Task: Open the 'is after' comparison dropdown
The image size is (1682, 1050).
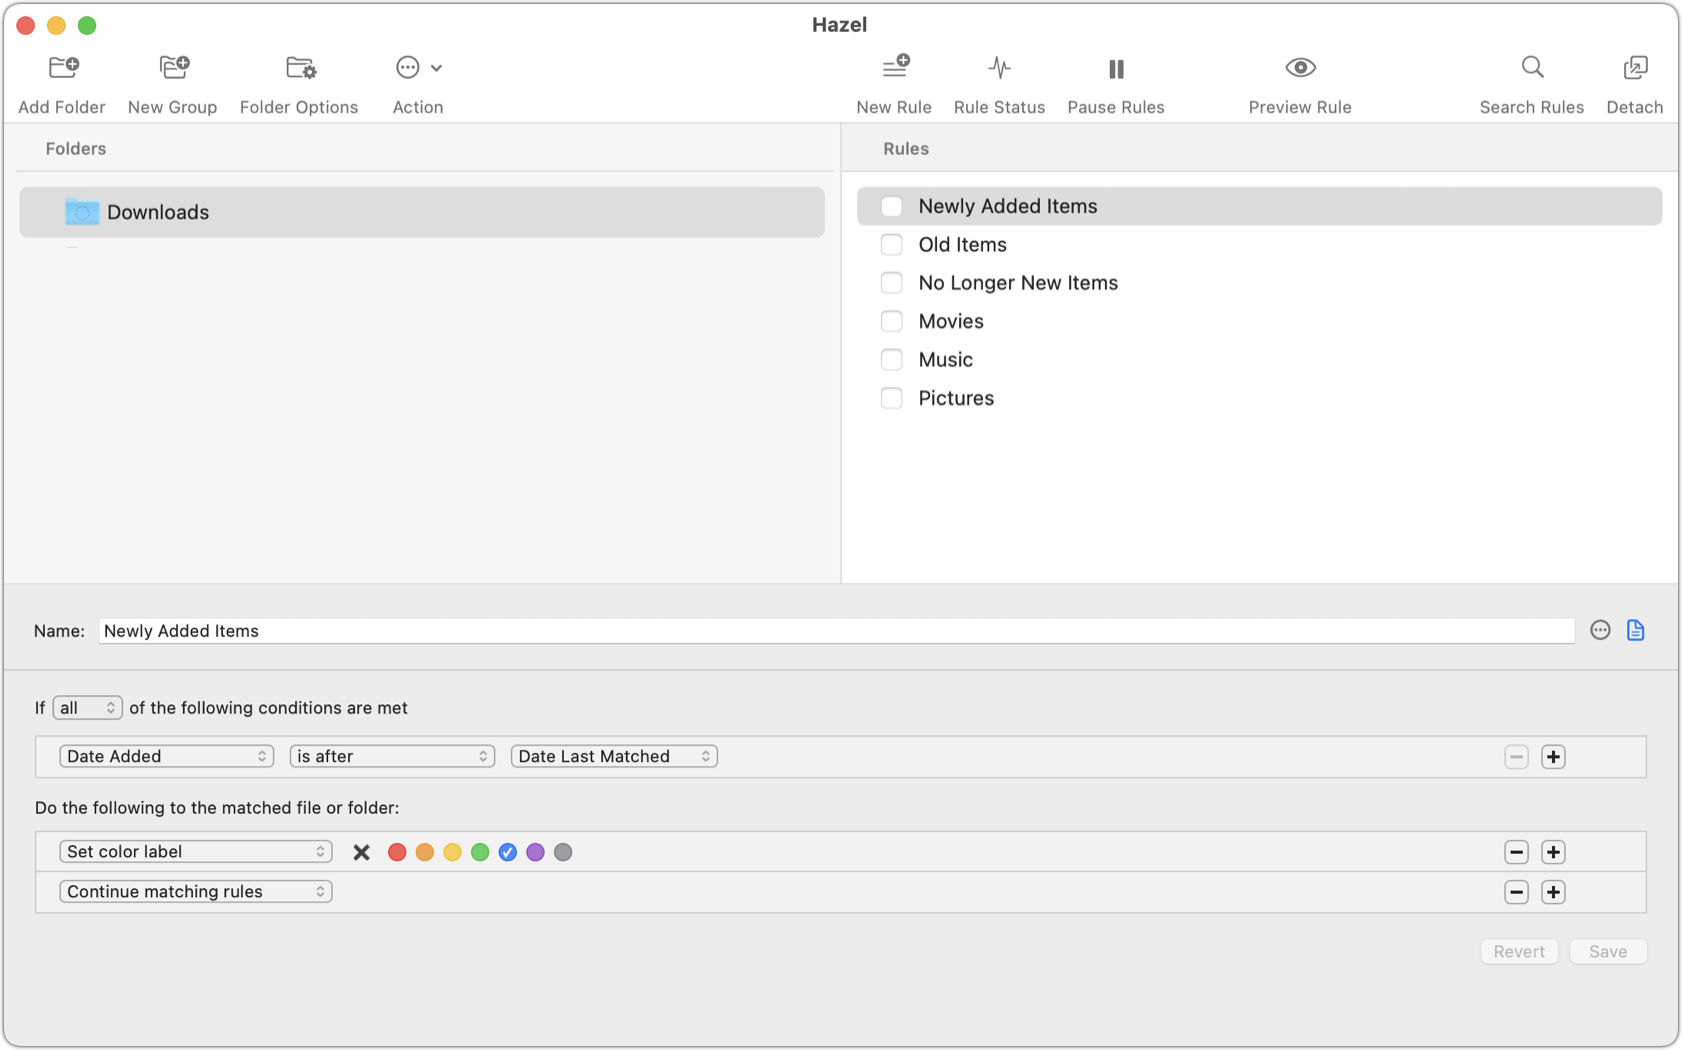Action: pos(392,757)
